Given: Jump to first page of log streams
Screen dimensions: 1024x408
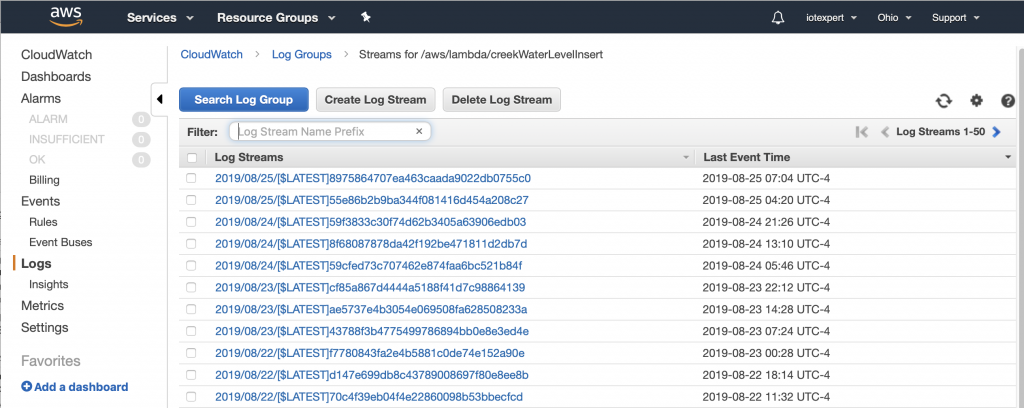Looking at the screenshot, I should point(862,132).
